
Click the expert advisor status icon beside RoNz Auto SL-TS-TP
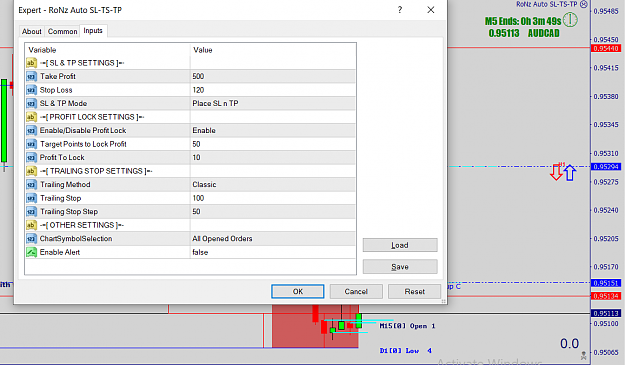(584, 4)
